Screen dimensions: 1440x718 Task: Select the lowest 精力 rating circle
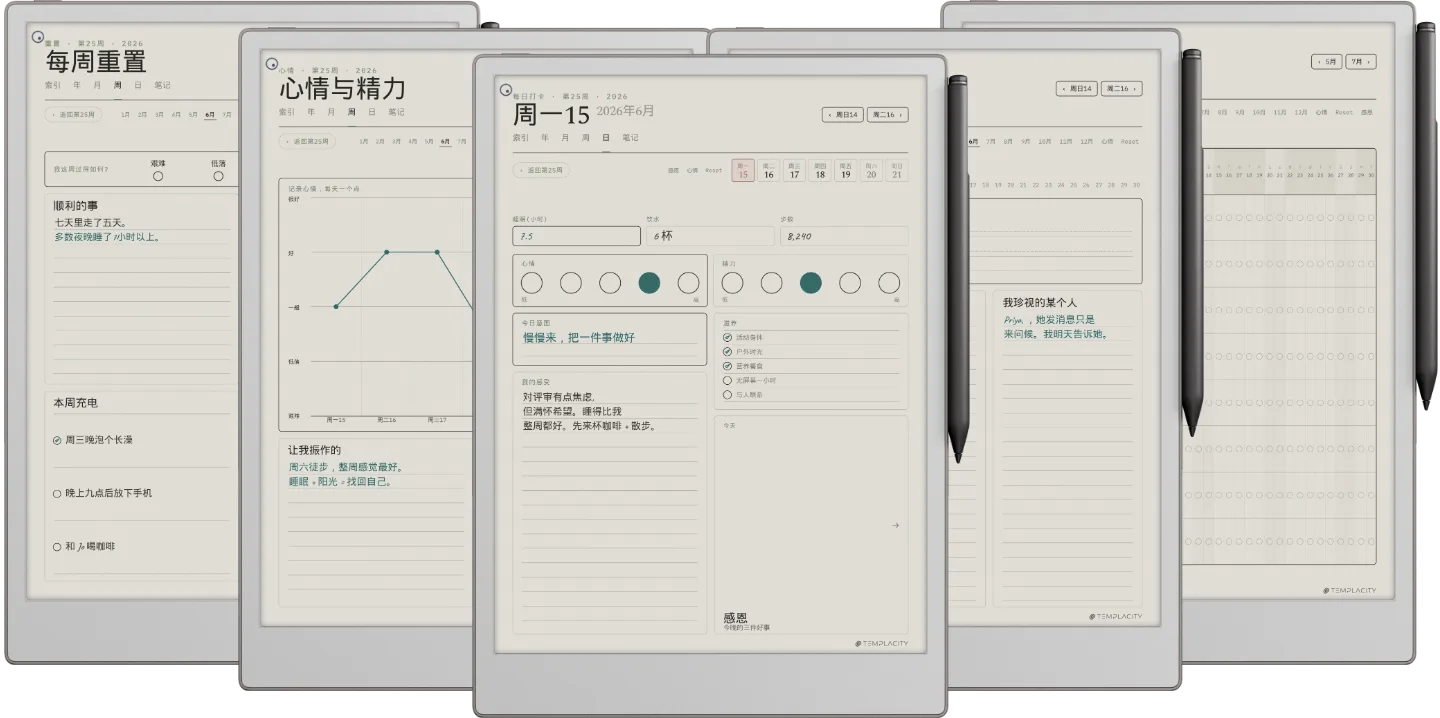(732, 283)
